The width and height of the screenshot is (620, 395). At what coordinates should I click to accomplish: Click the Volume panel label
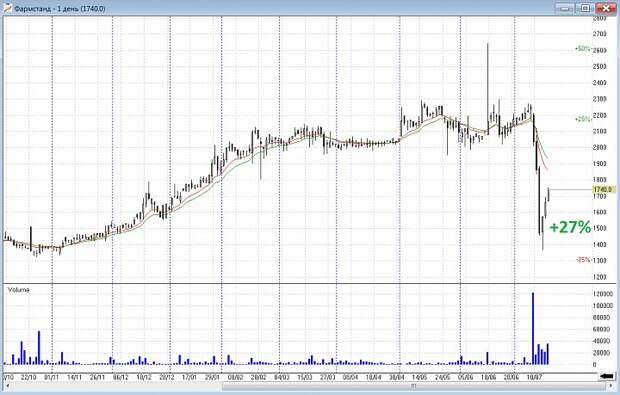18,290
